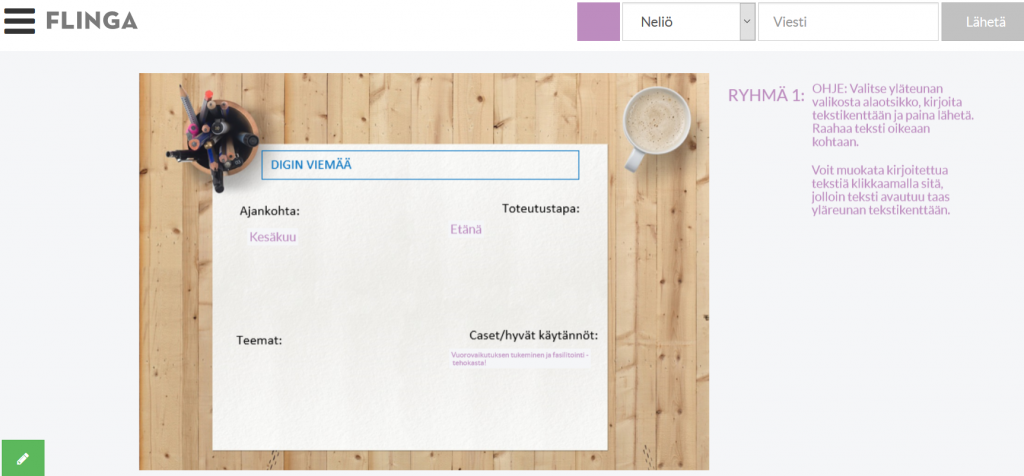Click the Ajankohta heading
Viewport: 1024px width, 476px height.
[x=269, y=211]
